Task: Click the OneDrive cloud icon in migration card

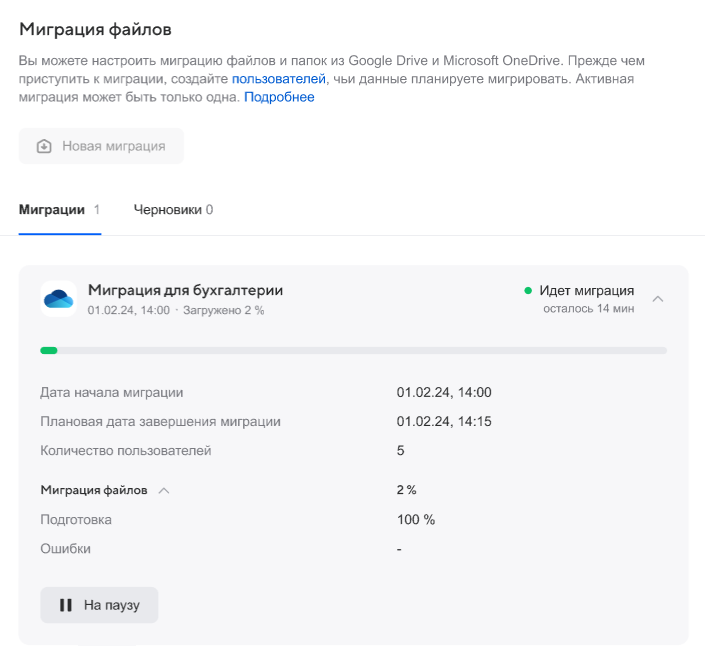Action: [x=59, y=298]
